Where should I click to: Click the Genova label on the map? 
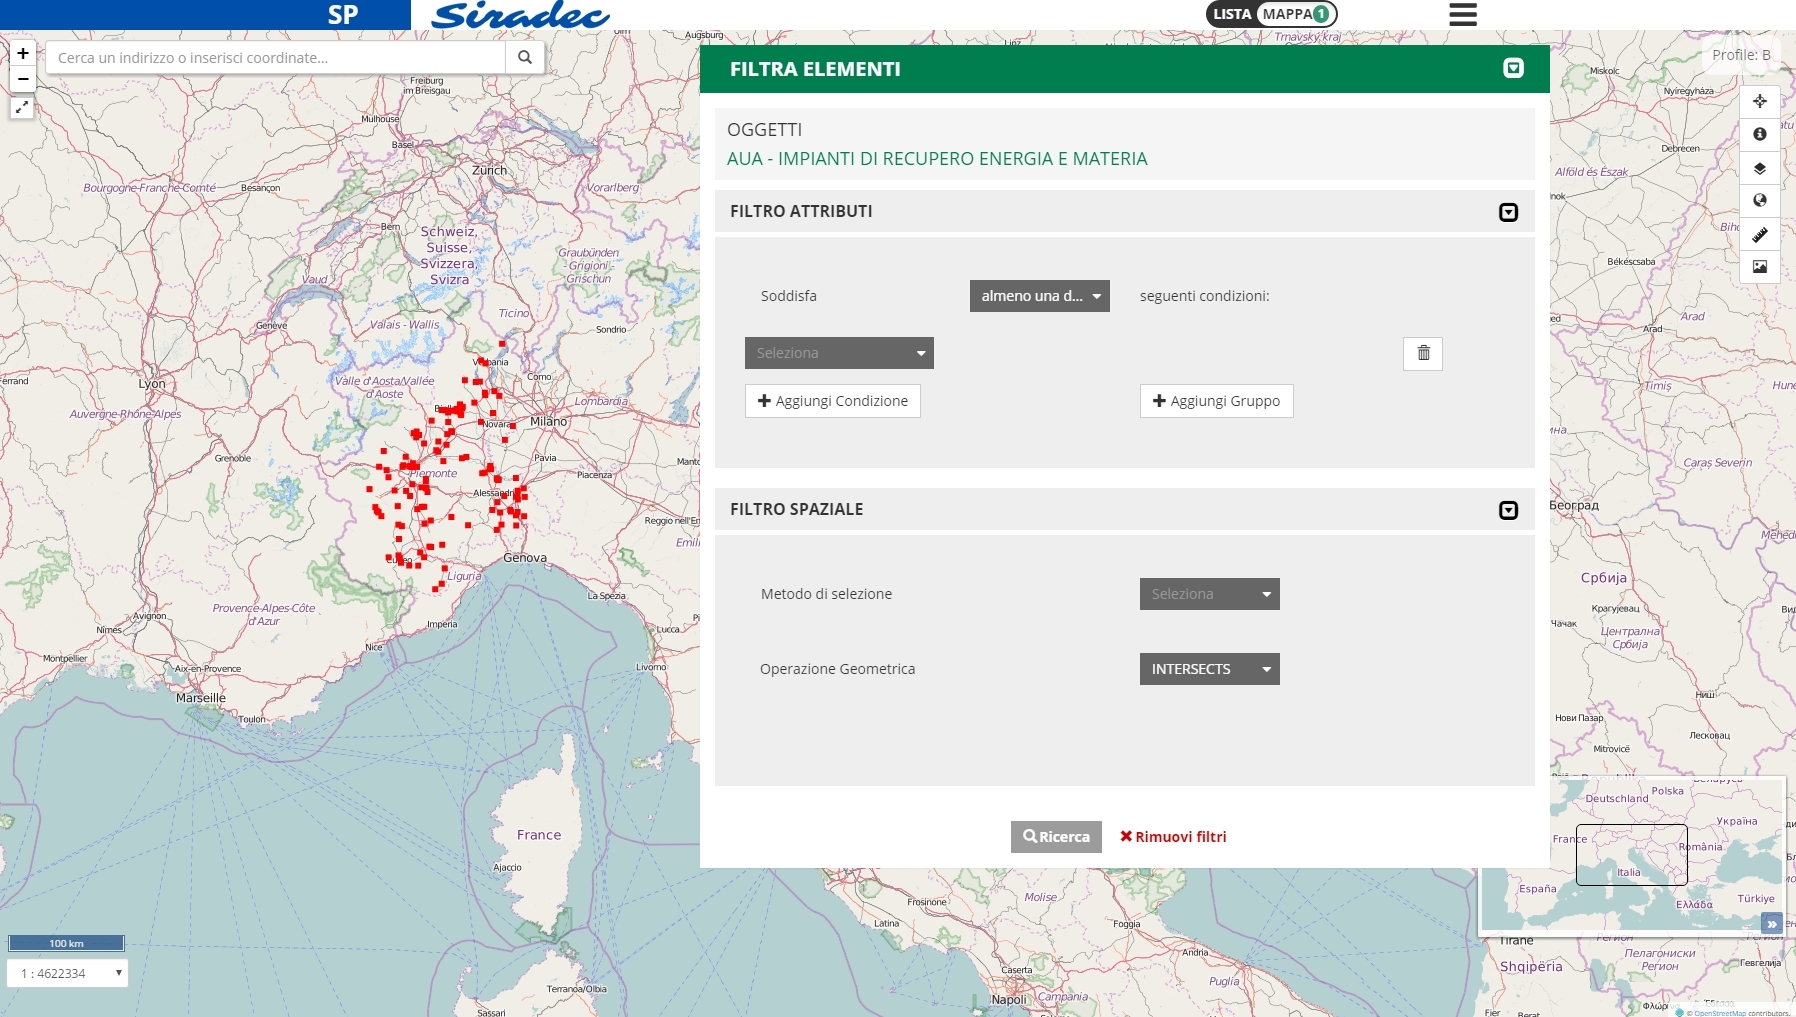pyautogui.click(x=525, y=557)
